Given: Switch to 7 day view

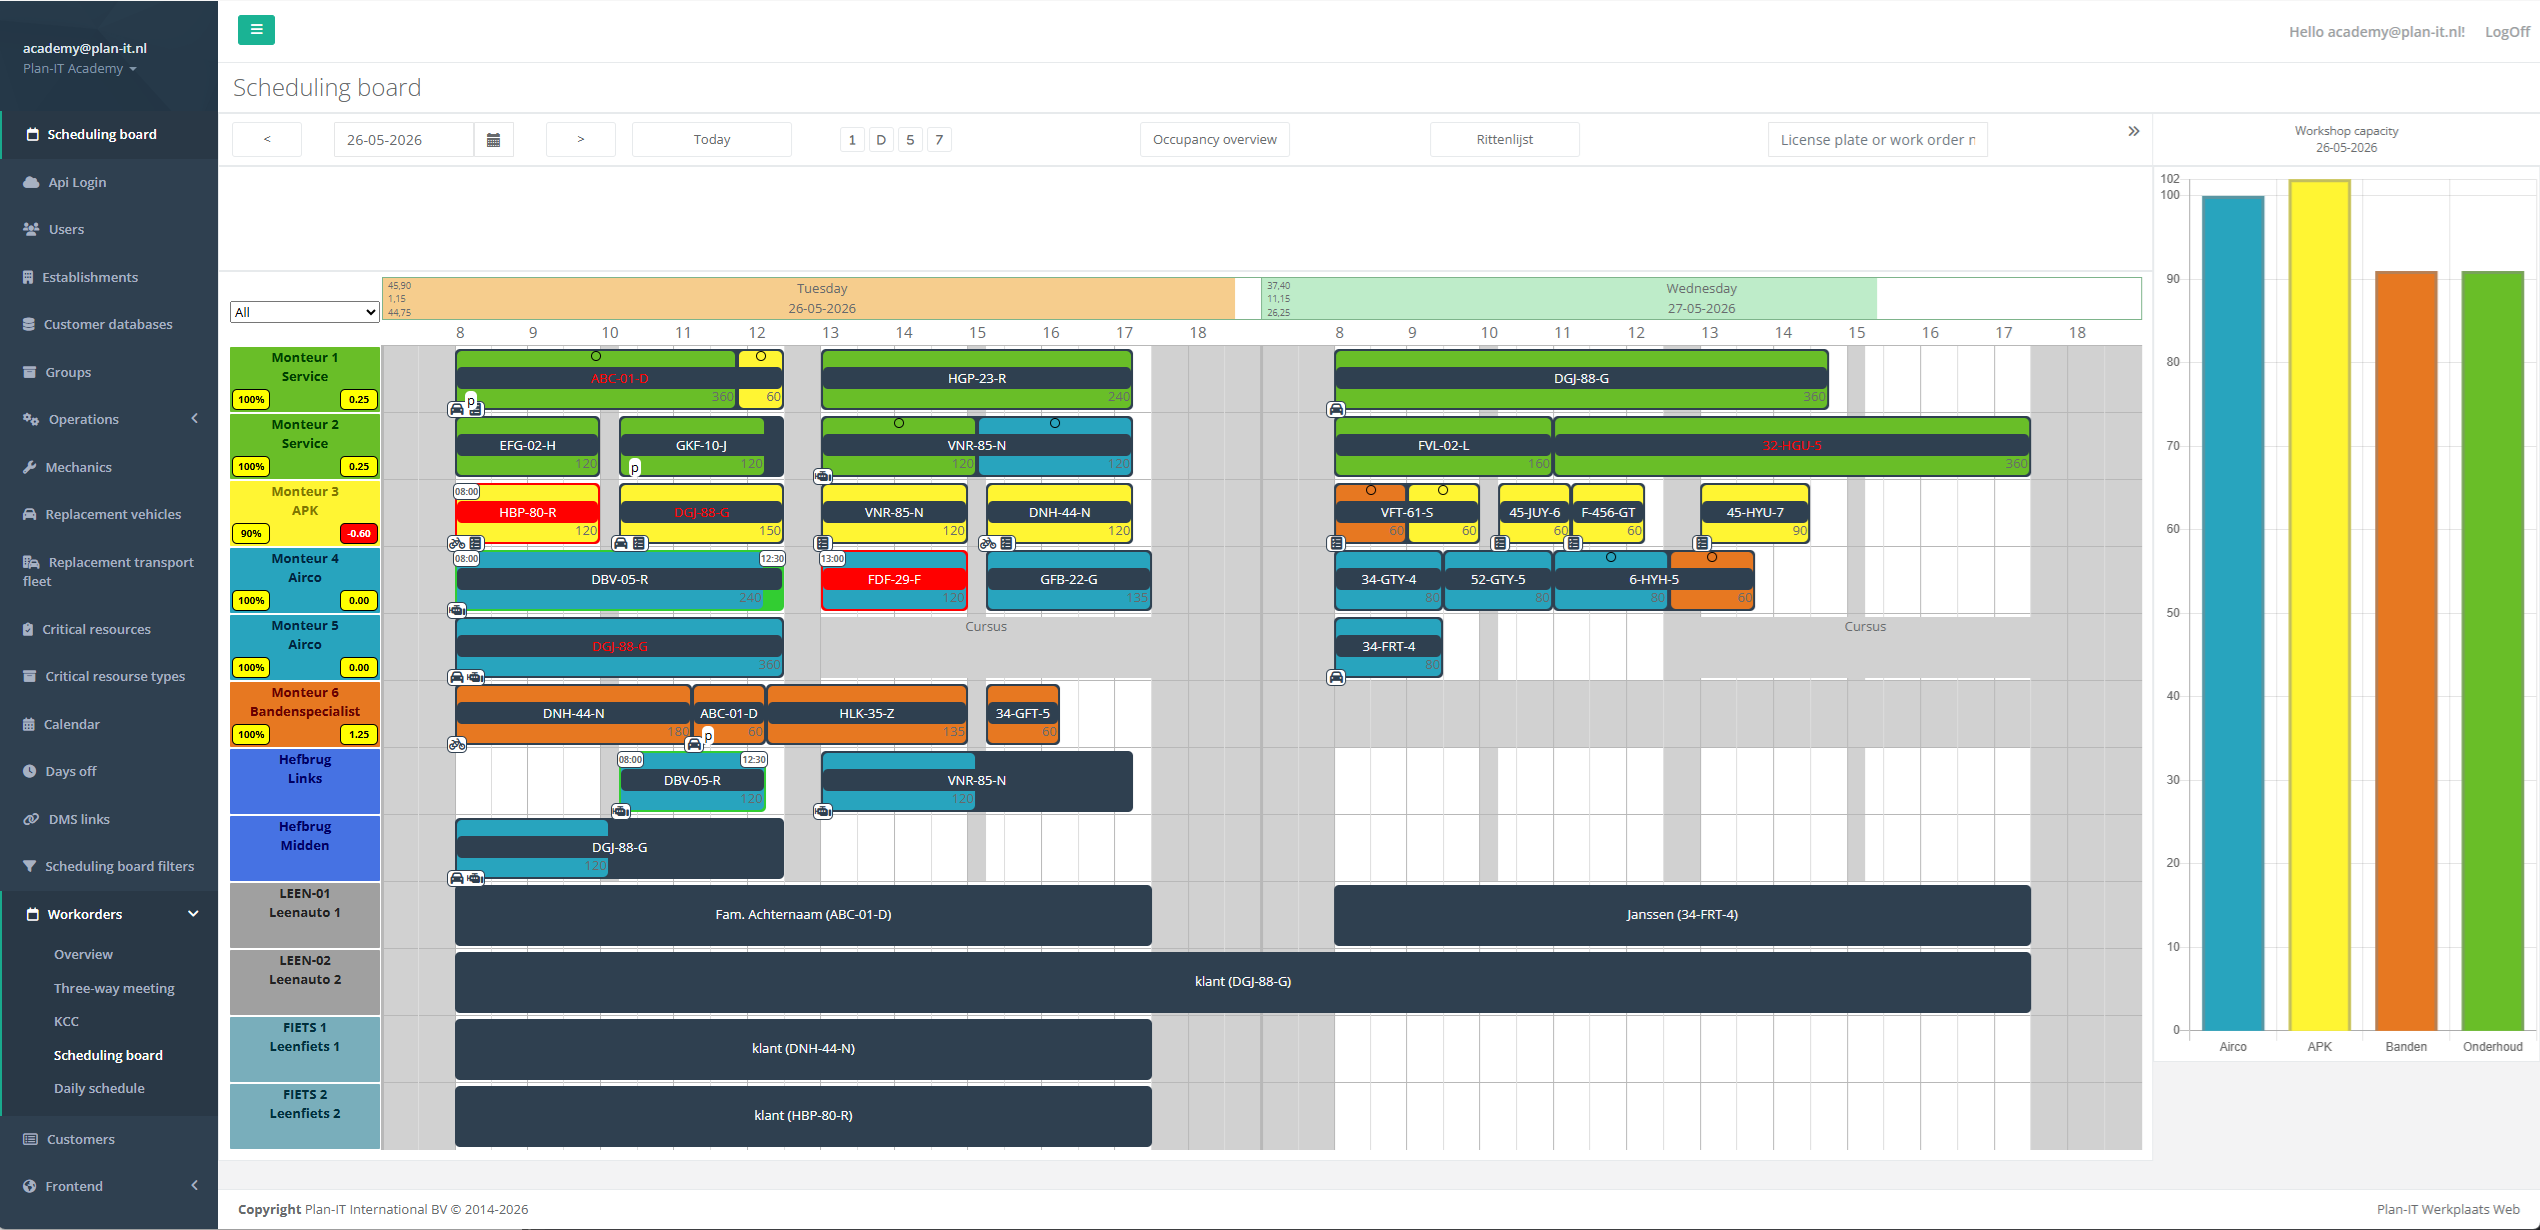Looking at the screenshot, I should (939, 140).
